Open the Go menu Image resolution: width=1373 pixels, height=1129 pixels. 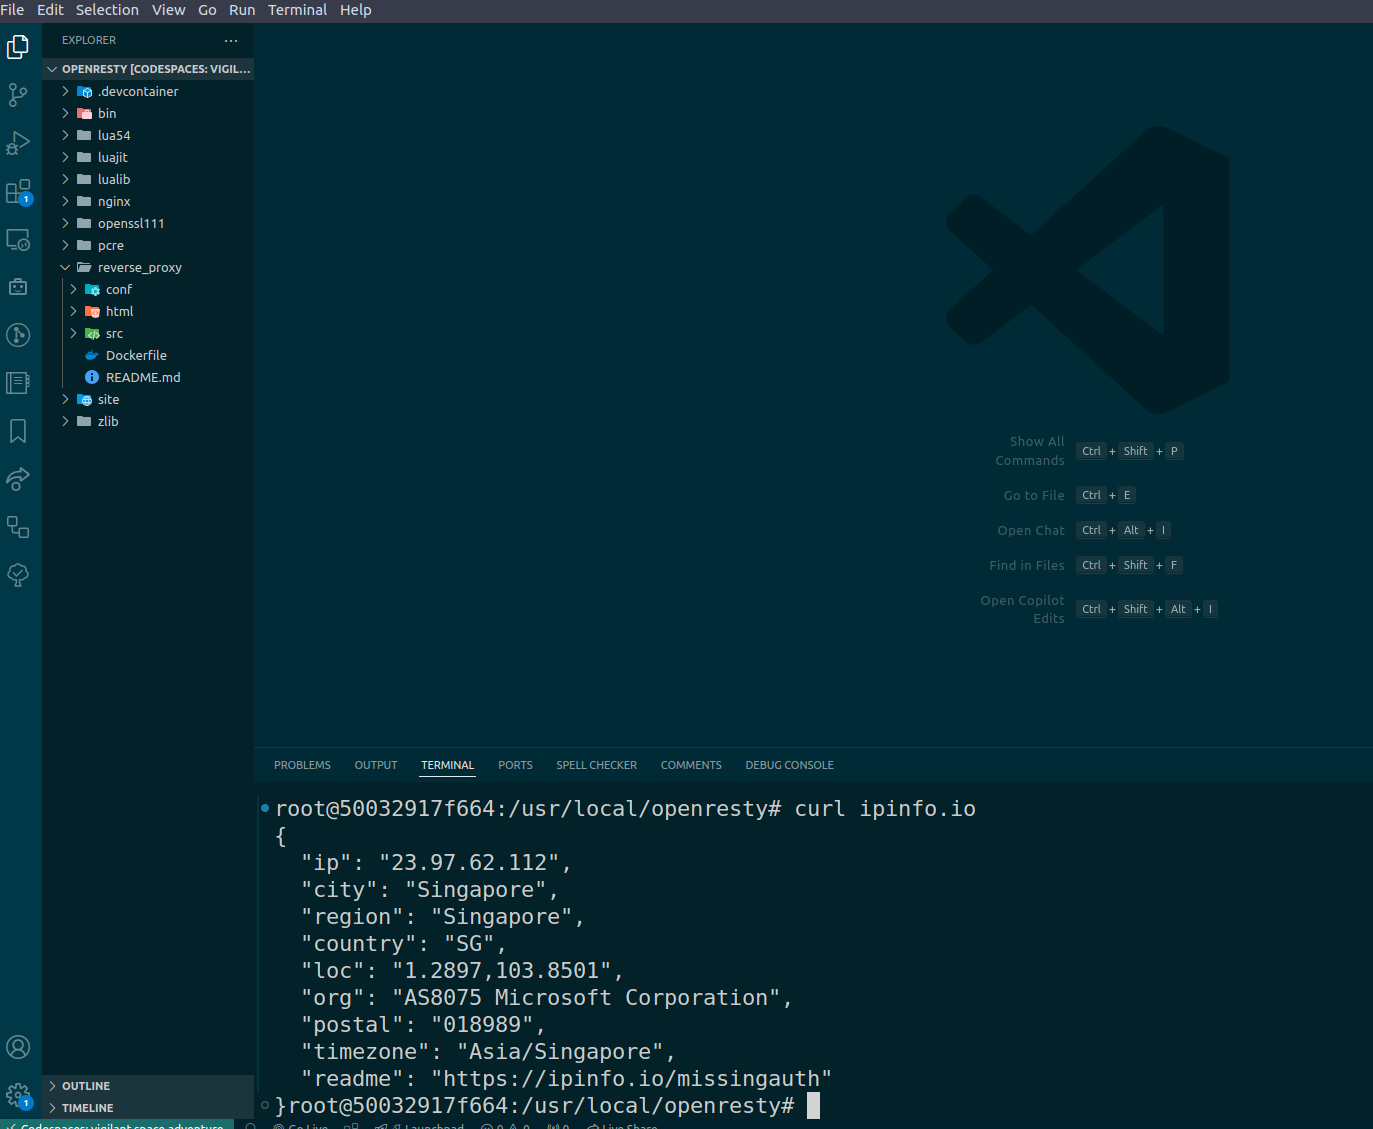pos(207,10)
